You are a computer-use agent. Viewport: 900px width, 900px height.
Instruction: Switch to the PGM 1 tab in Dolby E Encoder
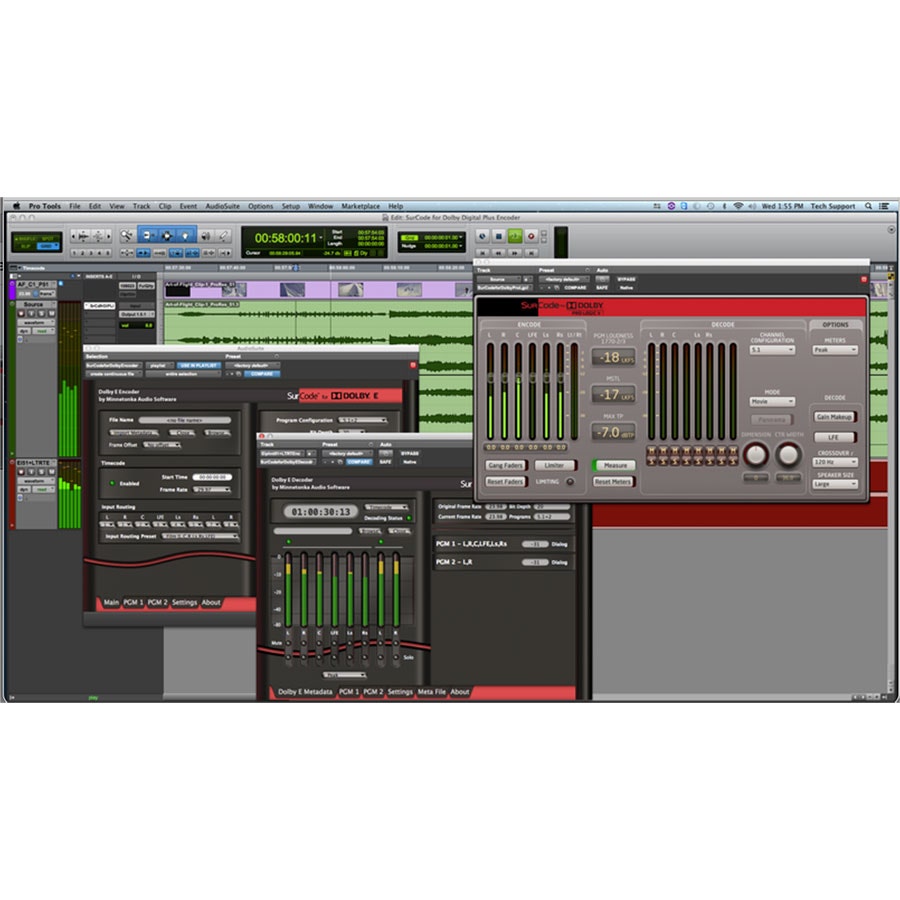point(133,602)
